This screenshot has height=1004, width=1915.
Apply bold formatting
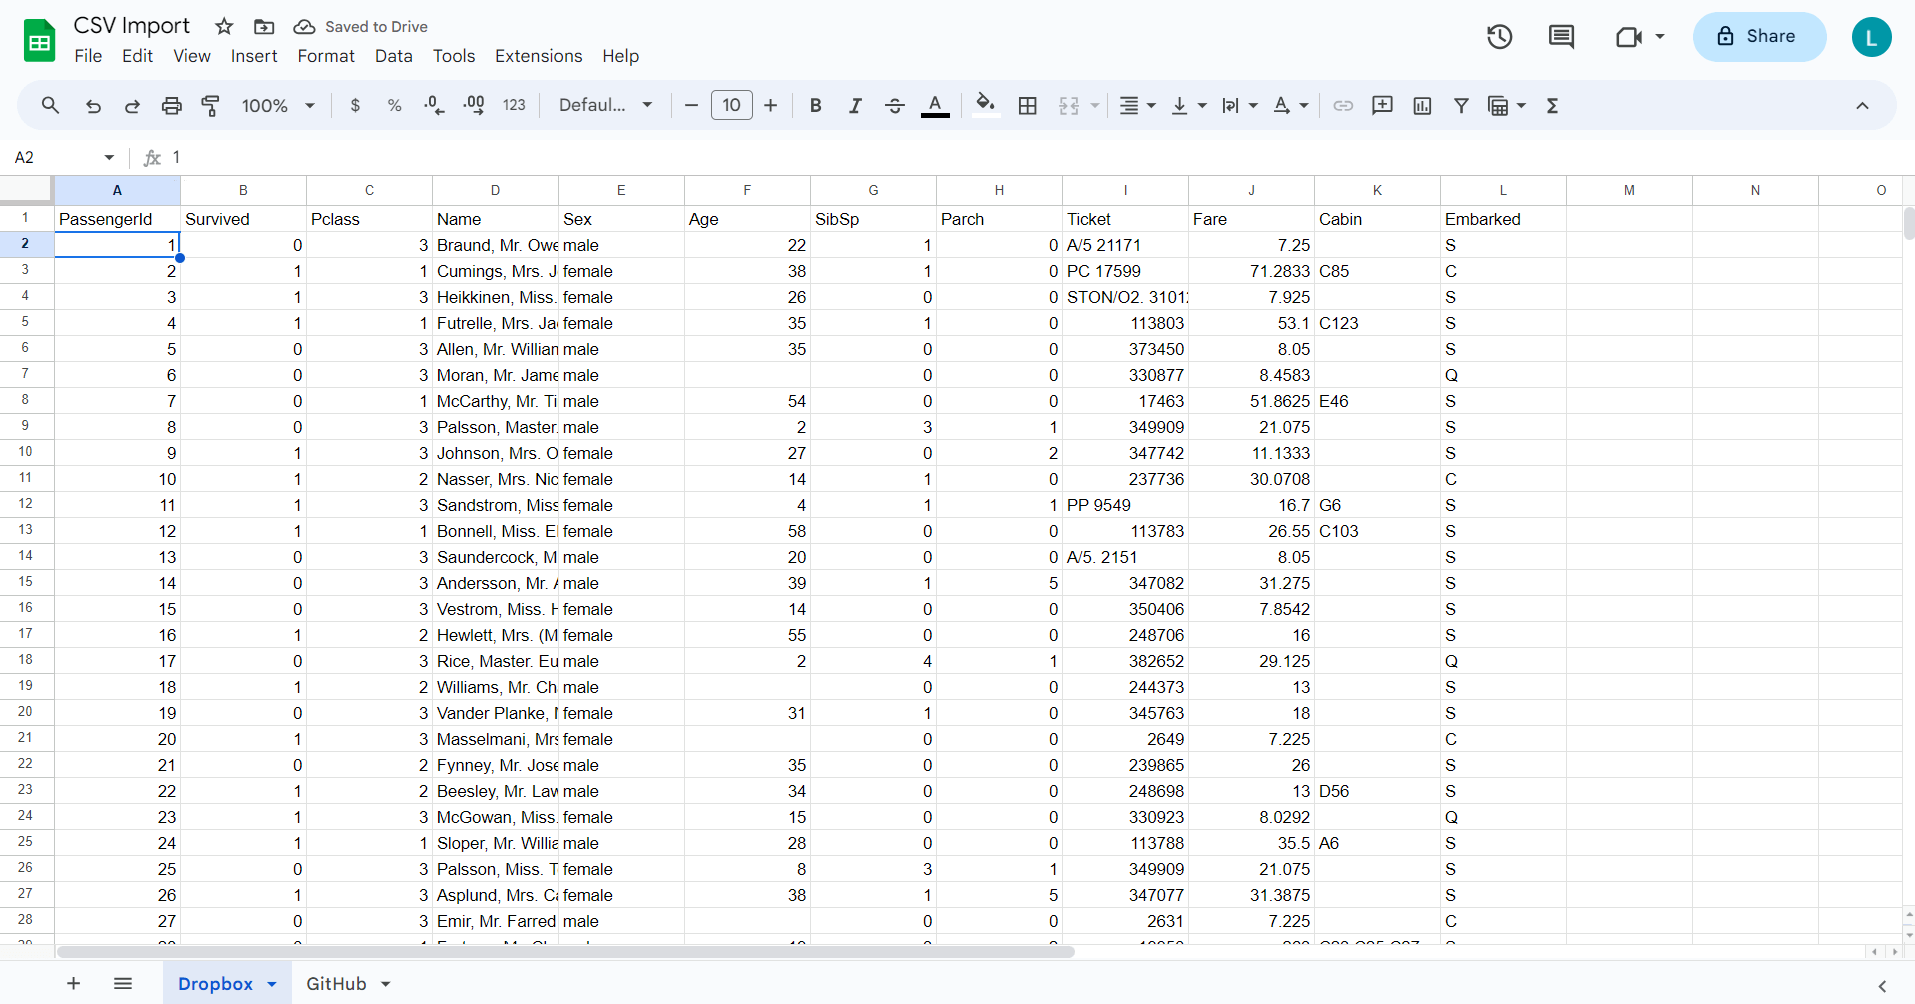pyautogui.click(x=814, y=105)
